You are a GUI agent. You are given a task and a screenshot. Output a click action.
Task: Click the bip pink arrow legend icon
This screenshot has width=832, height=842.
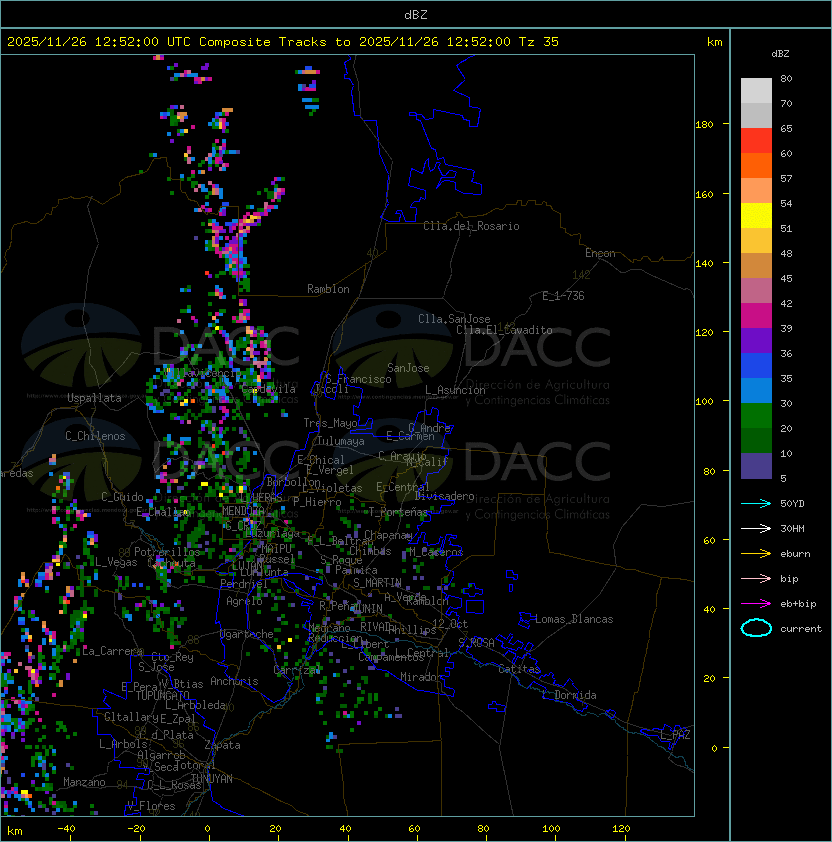[756, 578]
